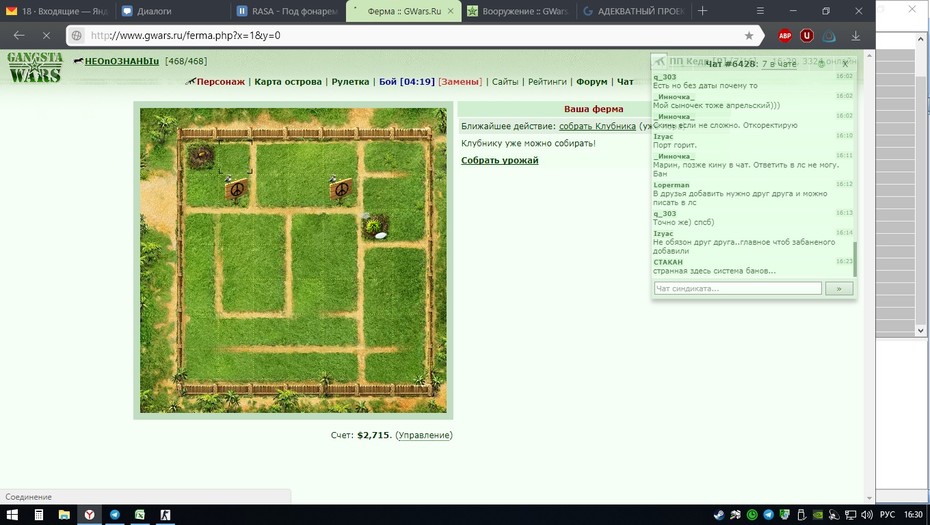The width and height of the screenshot is (930, 525).
Task: Open a new browser tab with plus
Action: (x=702, y=11)
